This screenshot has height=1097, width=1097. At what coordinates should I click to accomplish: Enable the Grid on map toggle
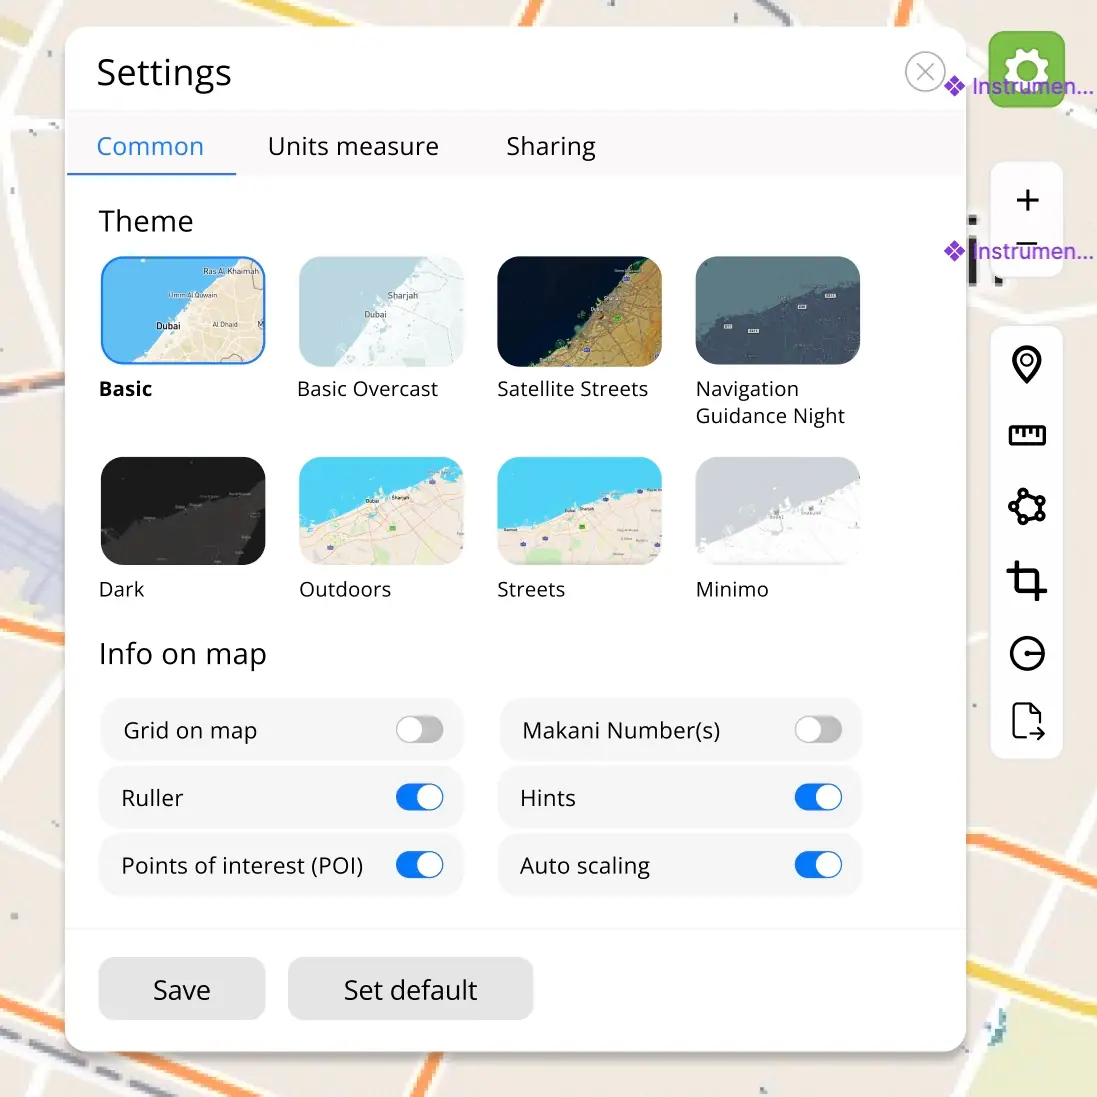pyautogui.click(x=419, y=730)
